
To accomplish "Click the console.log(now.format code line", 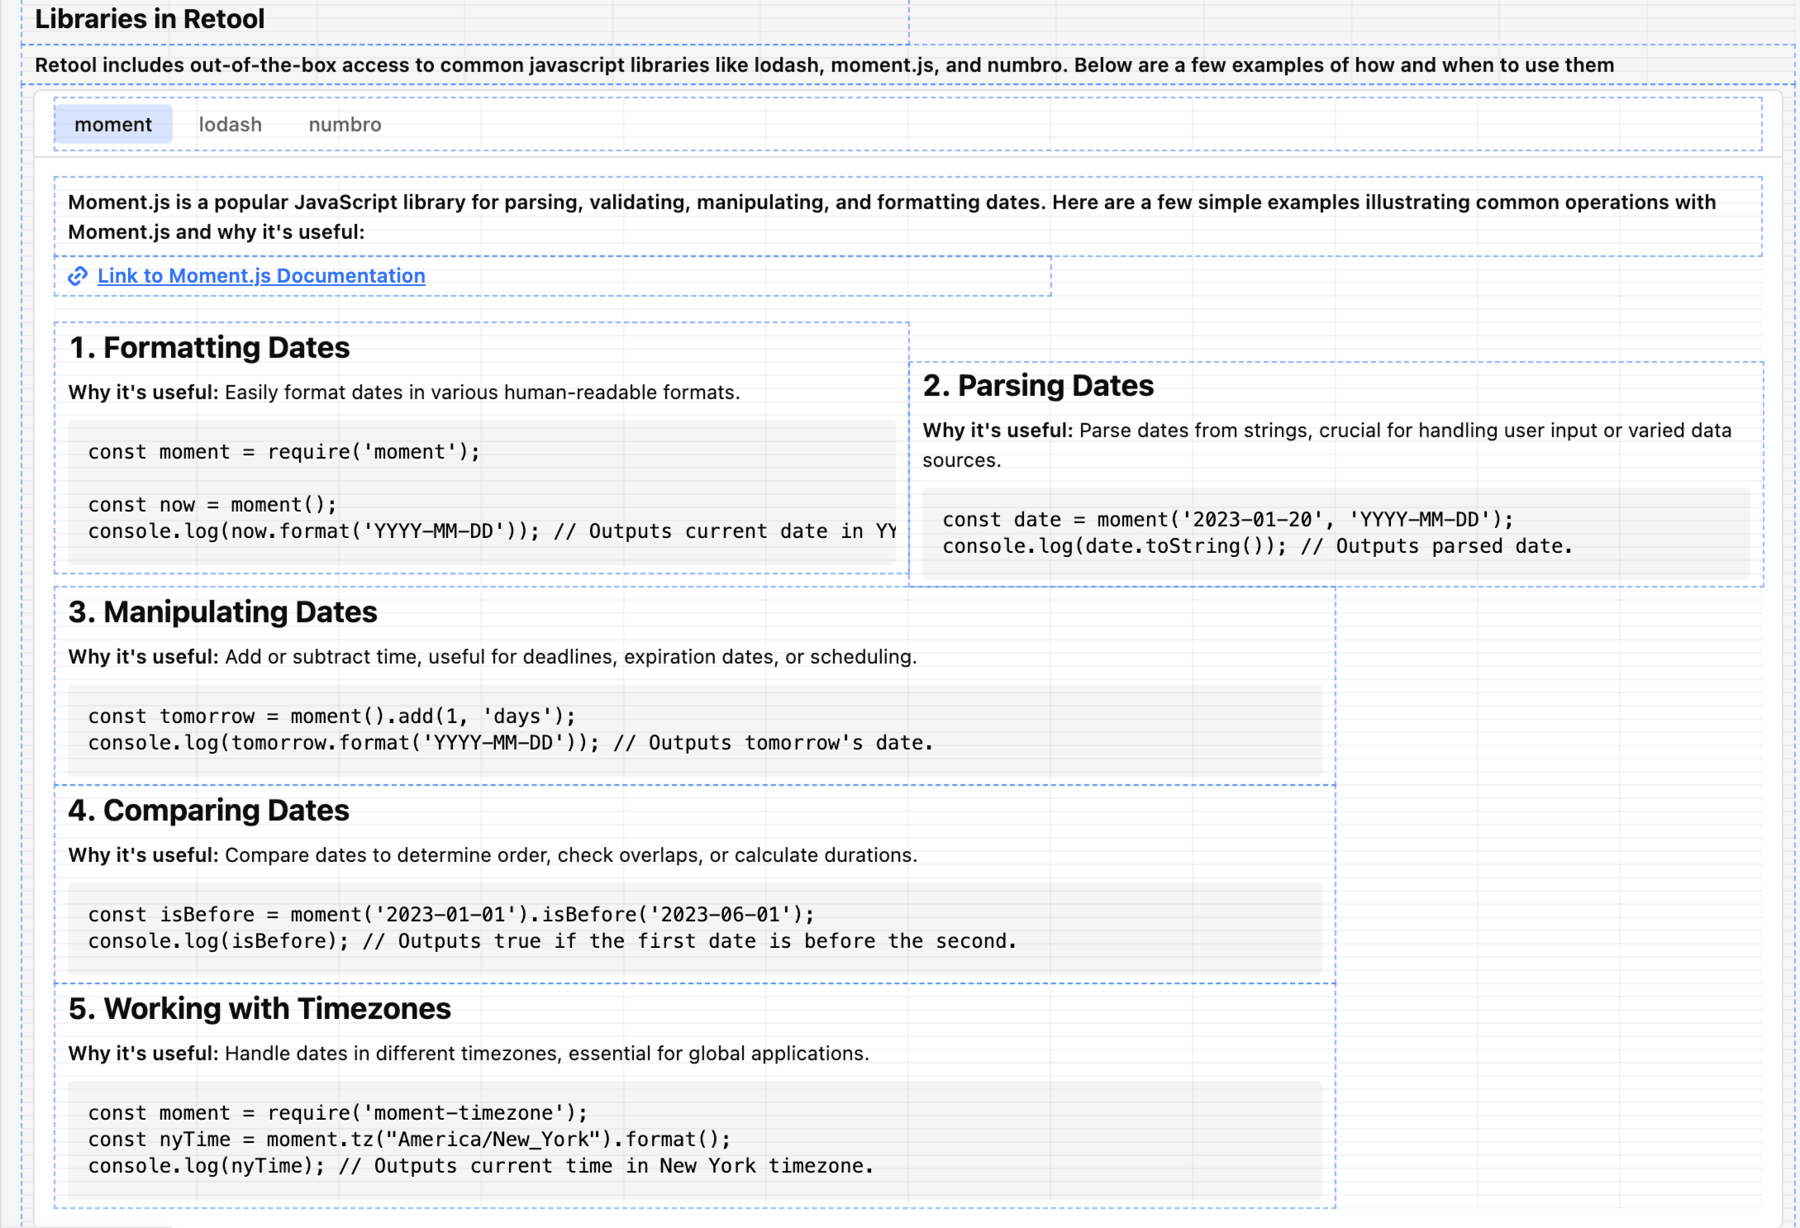I will click(492, 531).
